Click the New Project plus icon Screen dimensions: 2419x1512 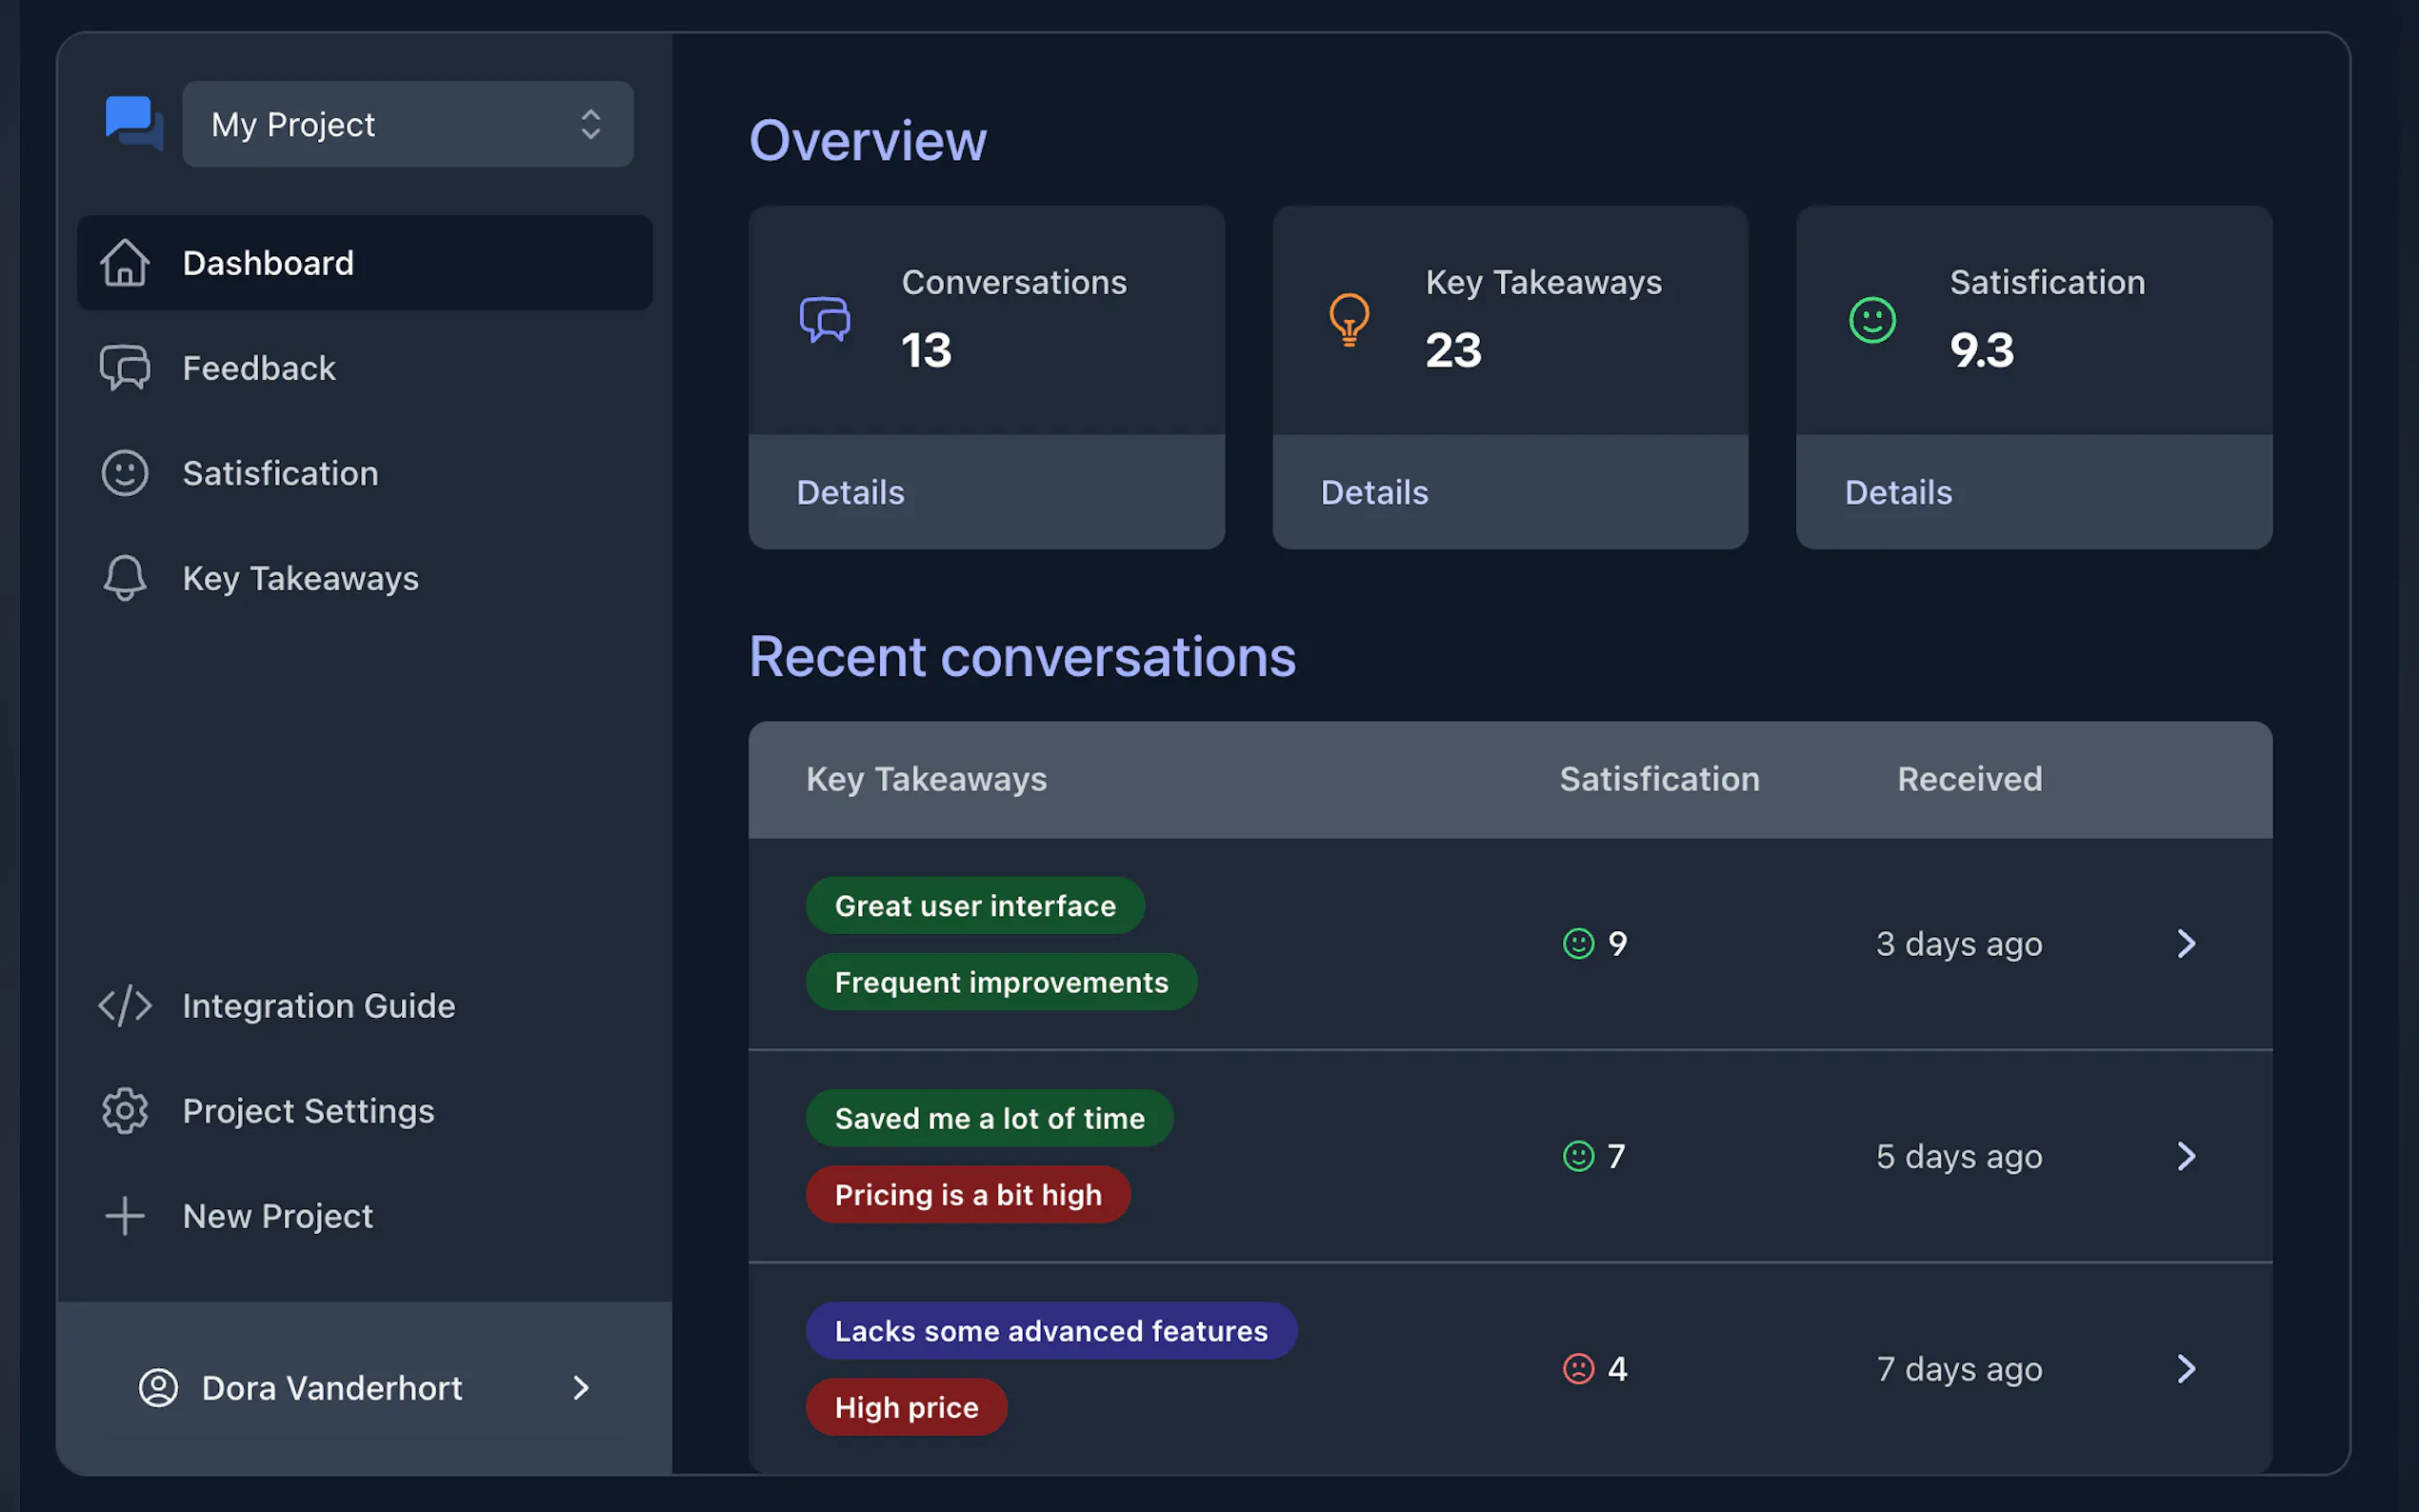pos(125,1216)
